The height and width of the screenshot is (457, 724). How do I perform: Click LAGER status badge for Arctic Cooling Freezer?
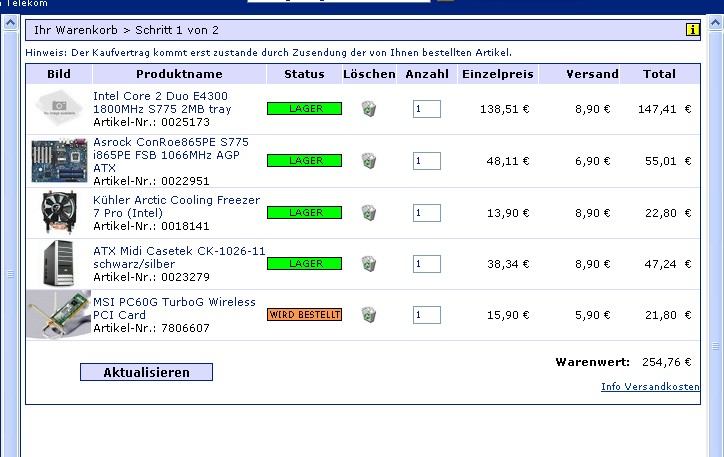(304, 212)
